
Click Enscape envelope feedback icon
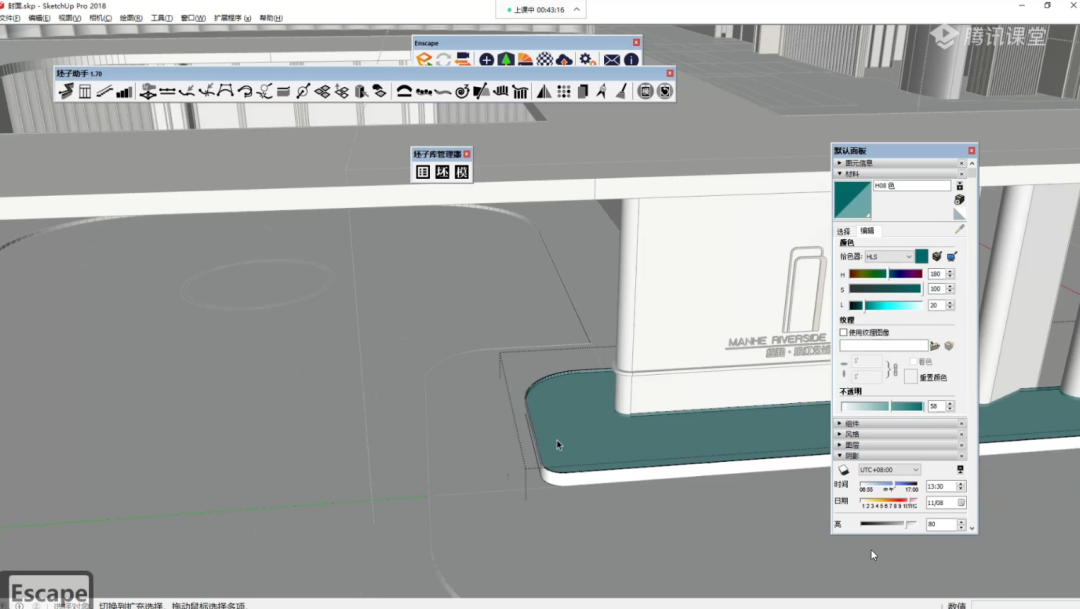(611, 60)
